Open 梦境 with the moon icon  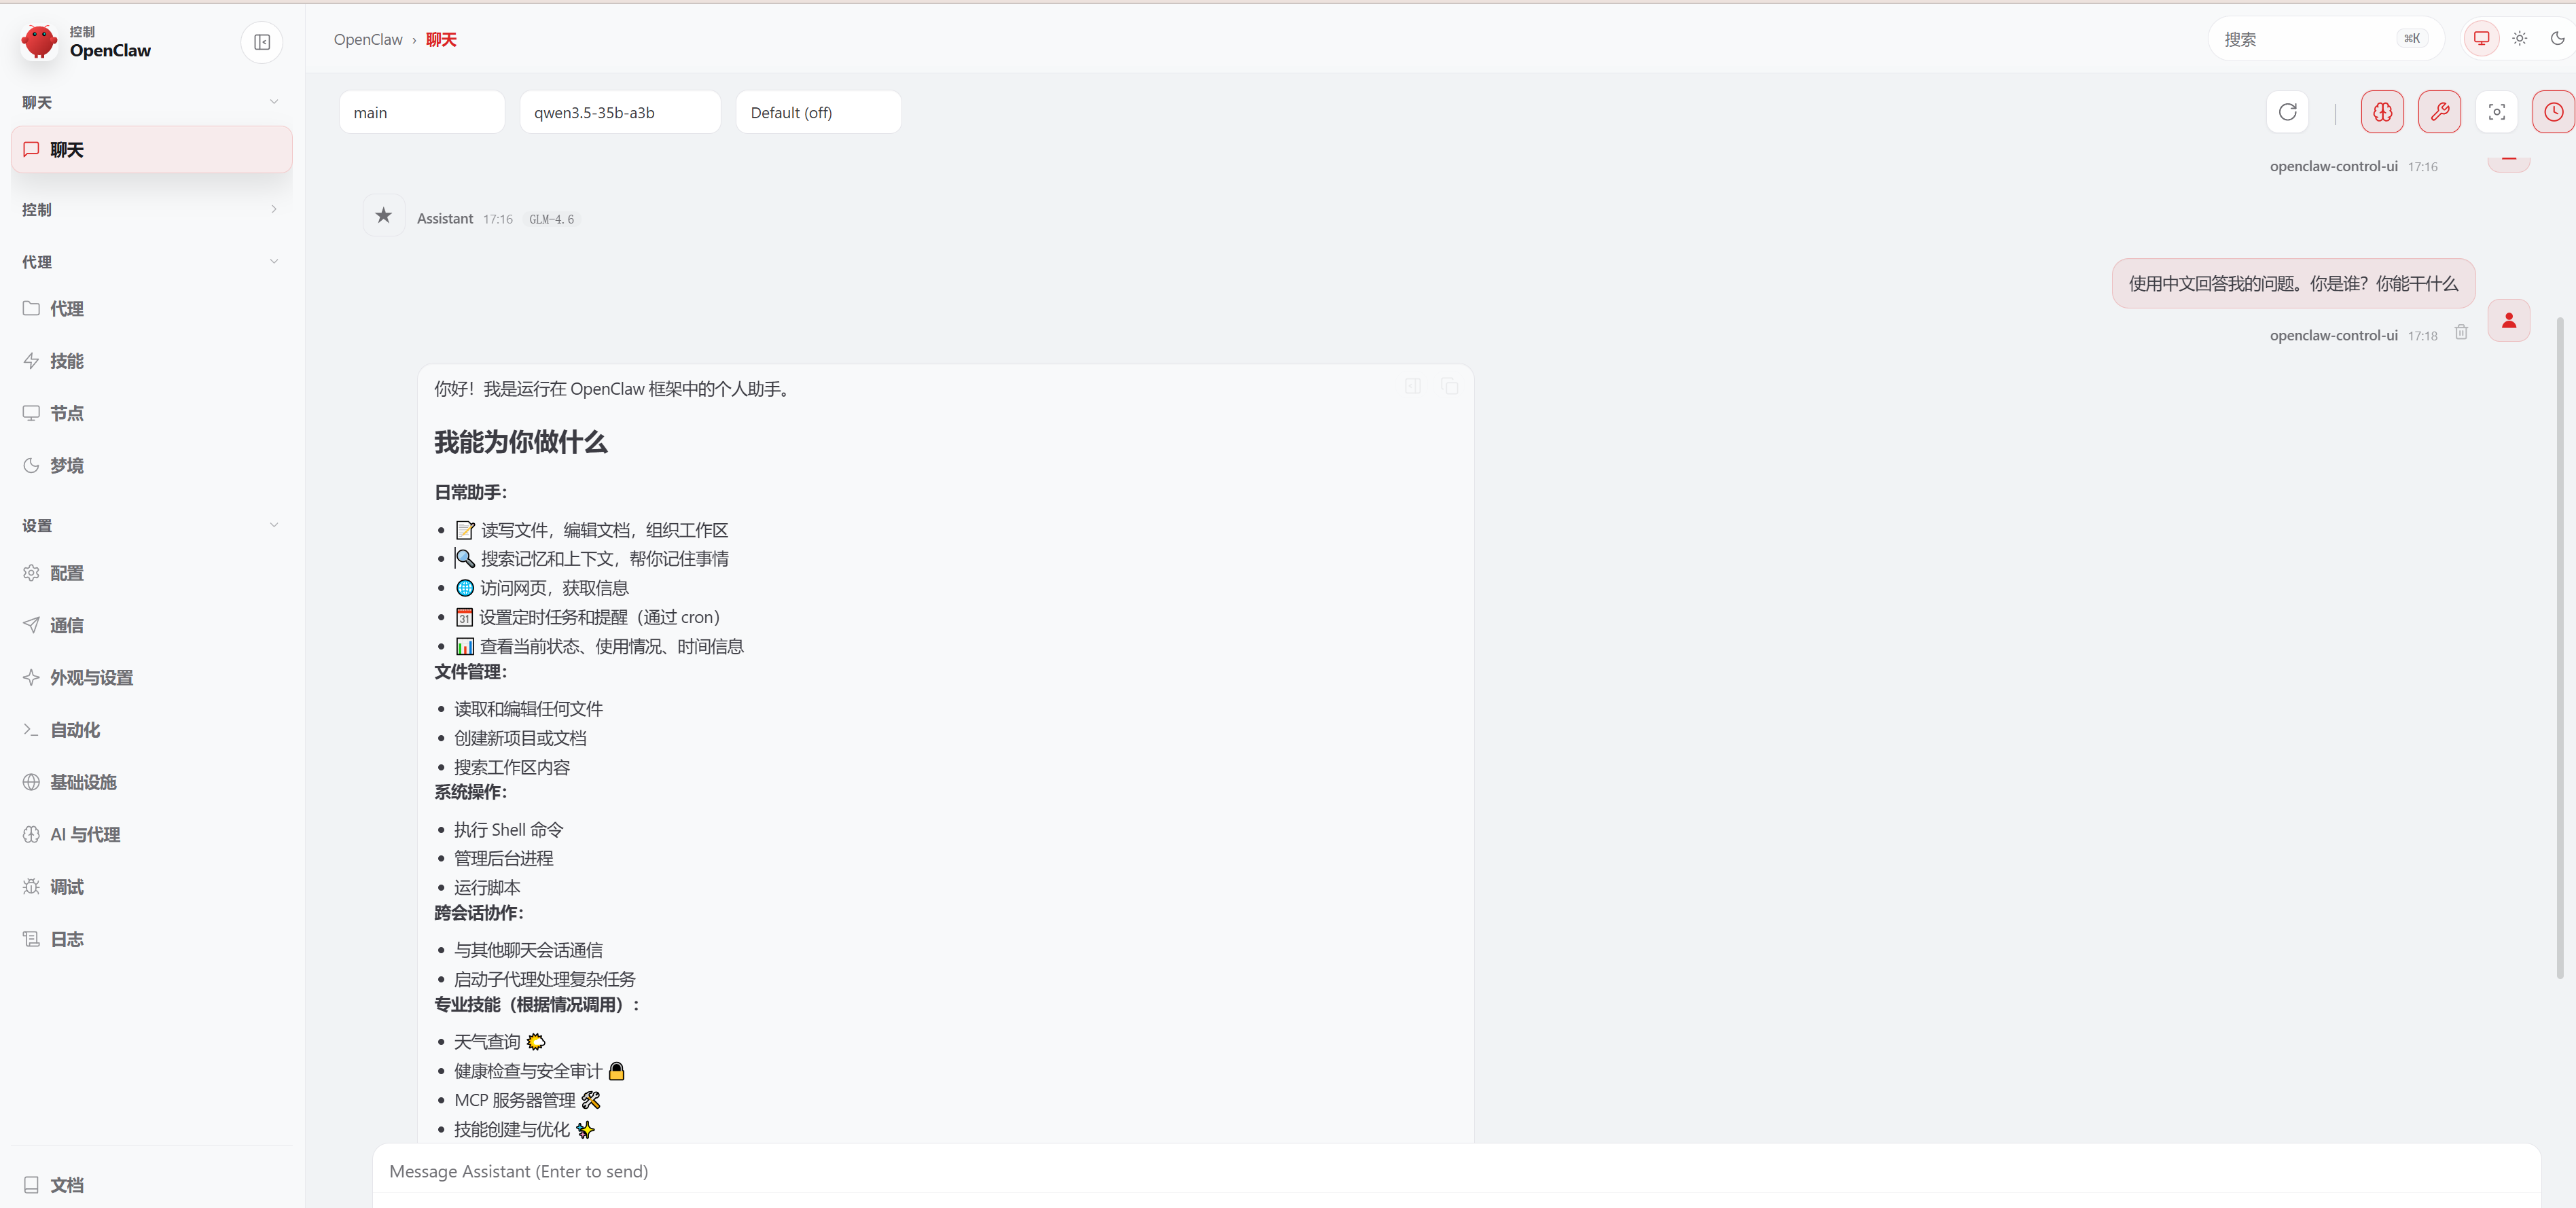click(152, 465)
